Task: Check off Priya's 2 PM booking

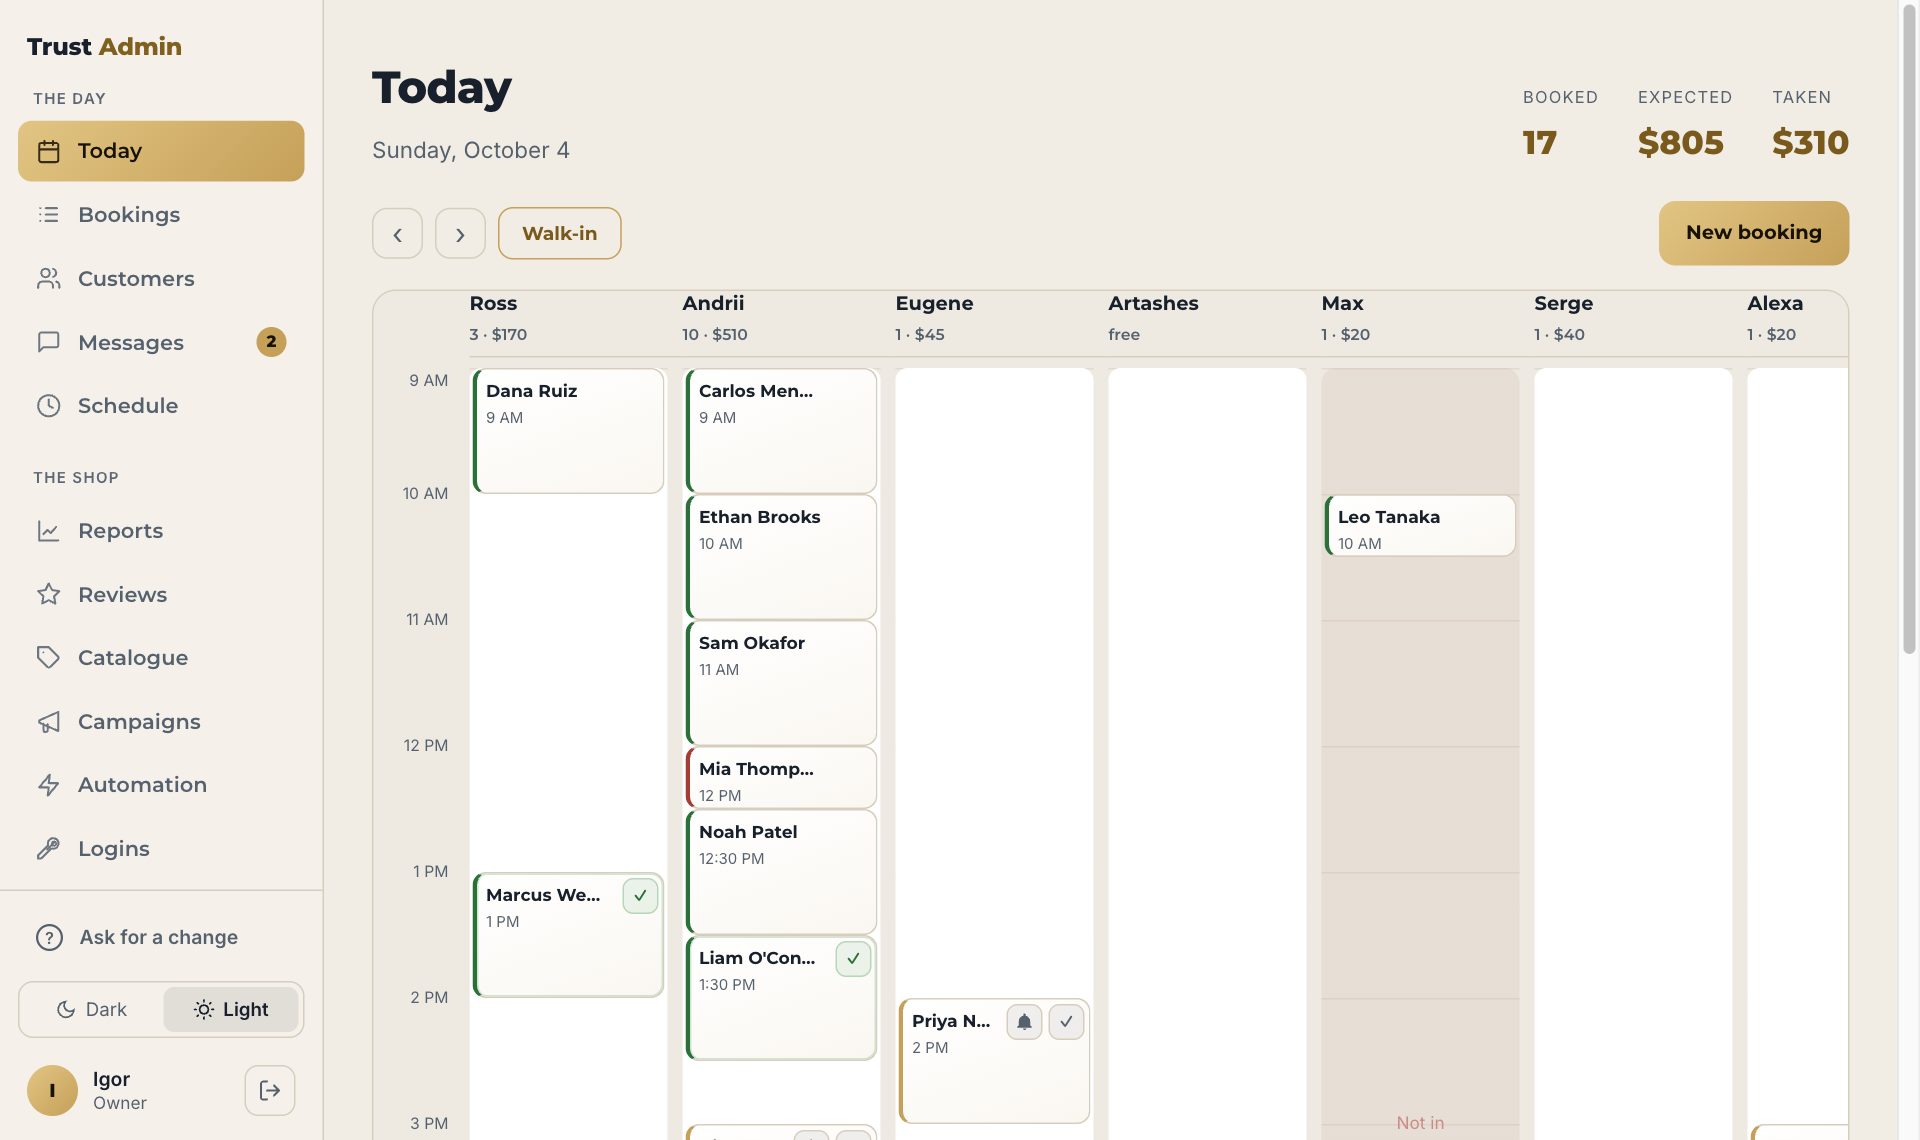Action: [1066, 1022]
